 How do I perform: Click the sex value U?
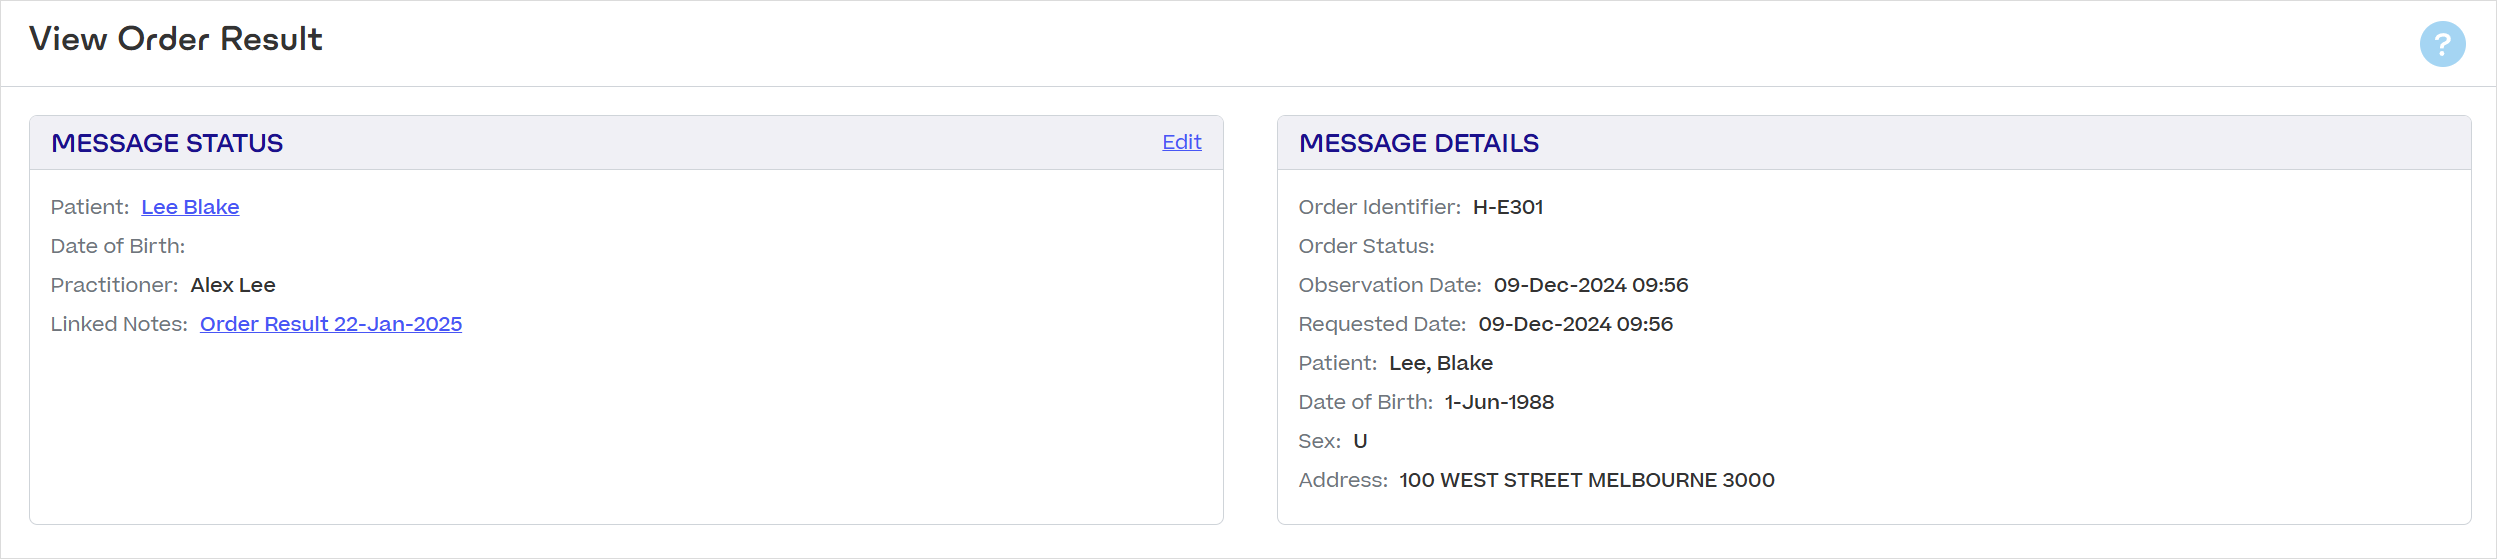pos(1360,441)
